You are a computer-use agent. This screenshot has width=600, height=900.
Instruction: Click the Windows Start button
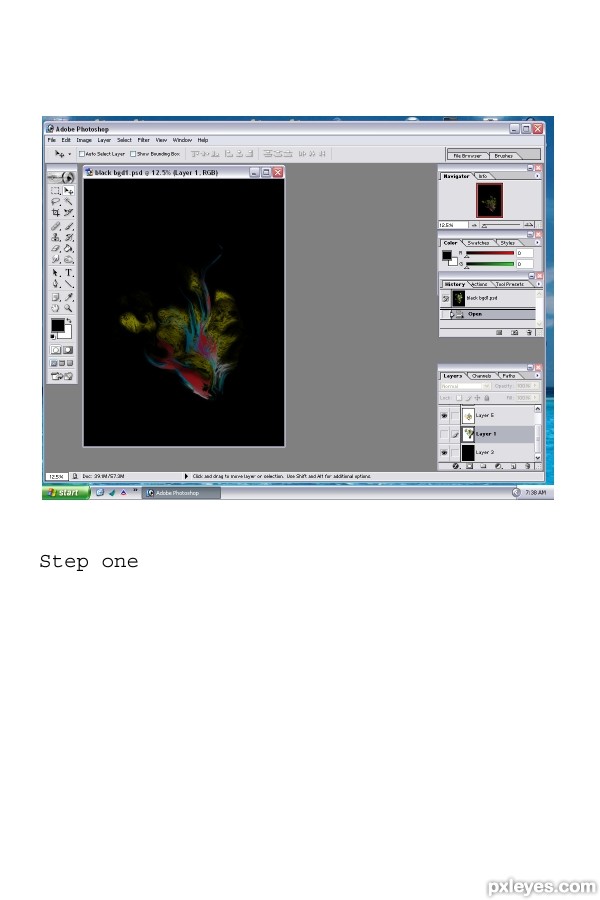pyautogui.click(x=66, y=492)
